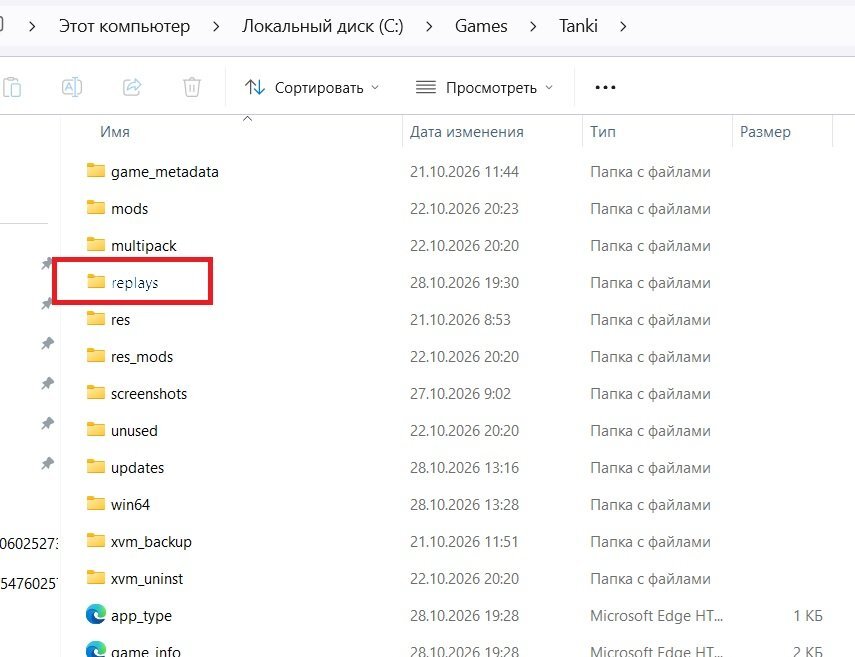This screenshot has width=855, height=657.
Task: Click the Rename icon in toolbar
Action: tap(72, 87)
